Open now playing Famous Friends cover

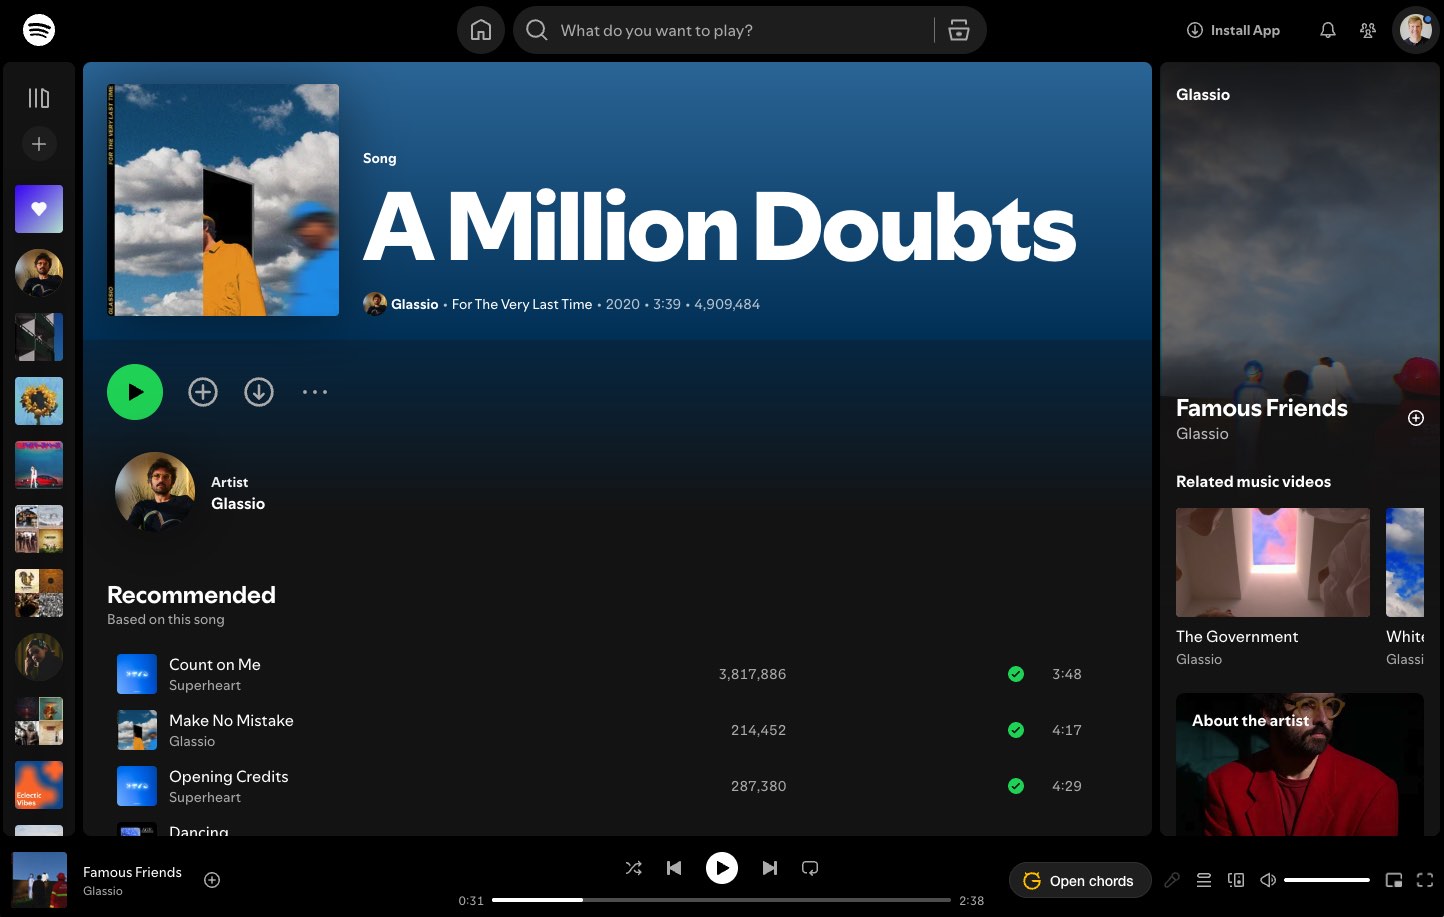[x=39, y=880]
